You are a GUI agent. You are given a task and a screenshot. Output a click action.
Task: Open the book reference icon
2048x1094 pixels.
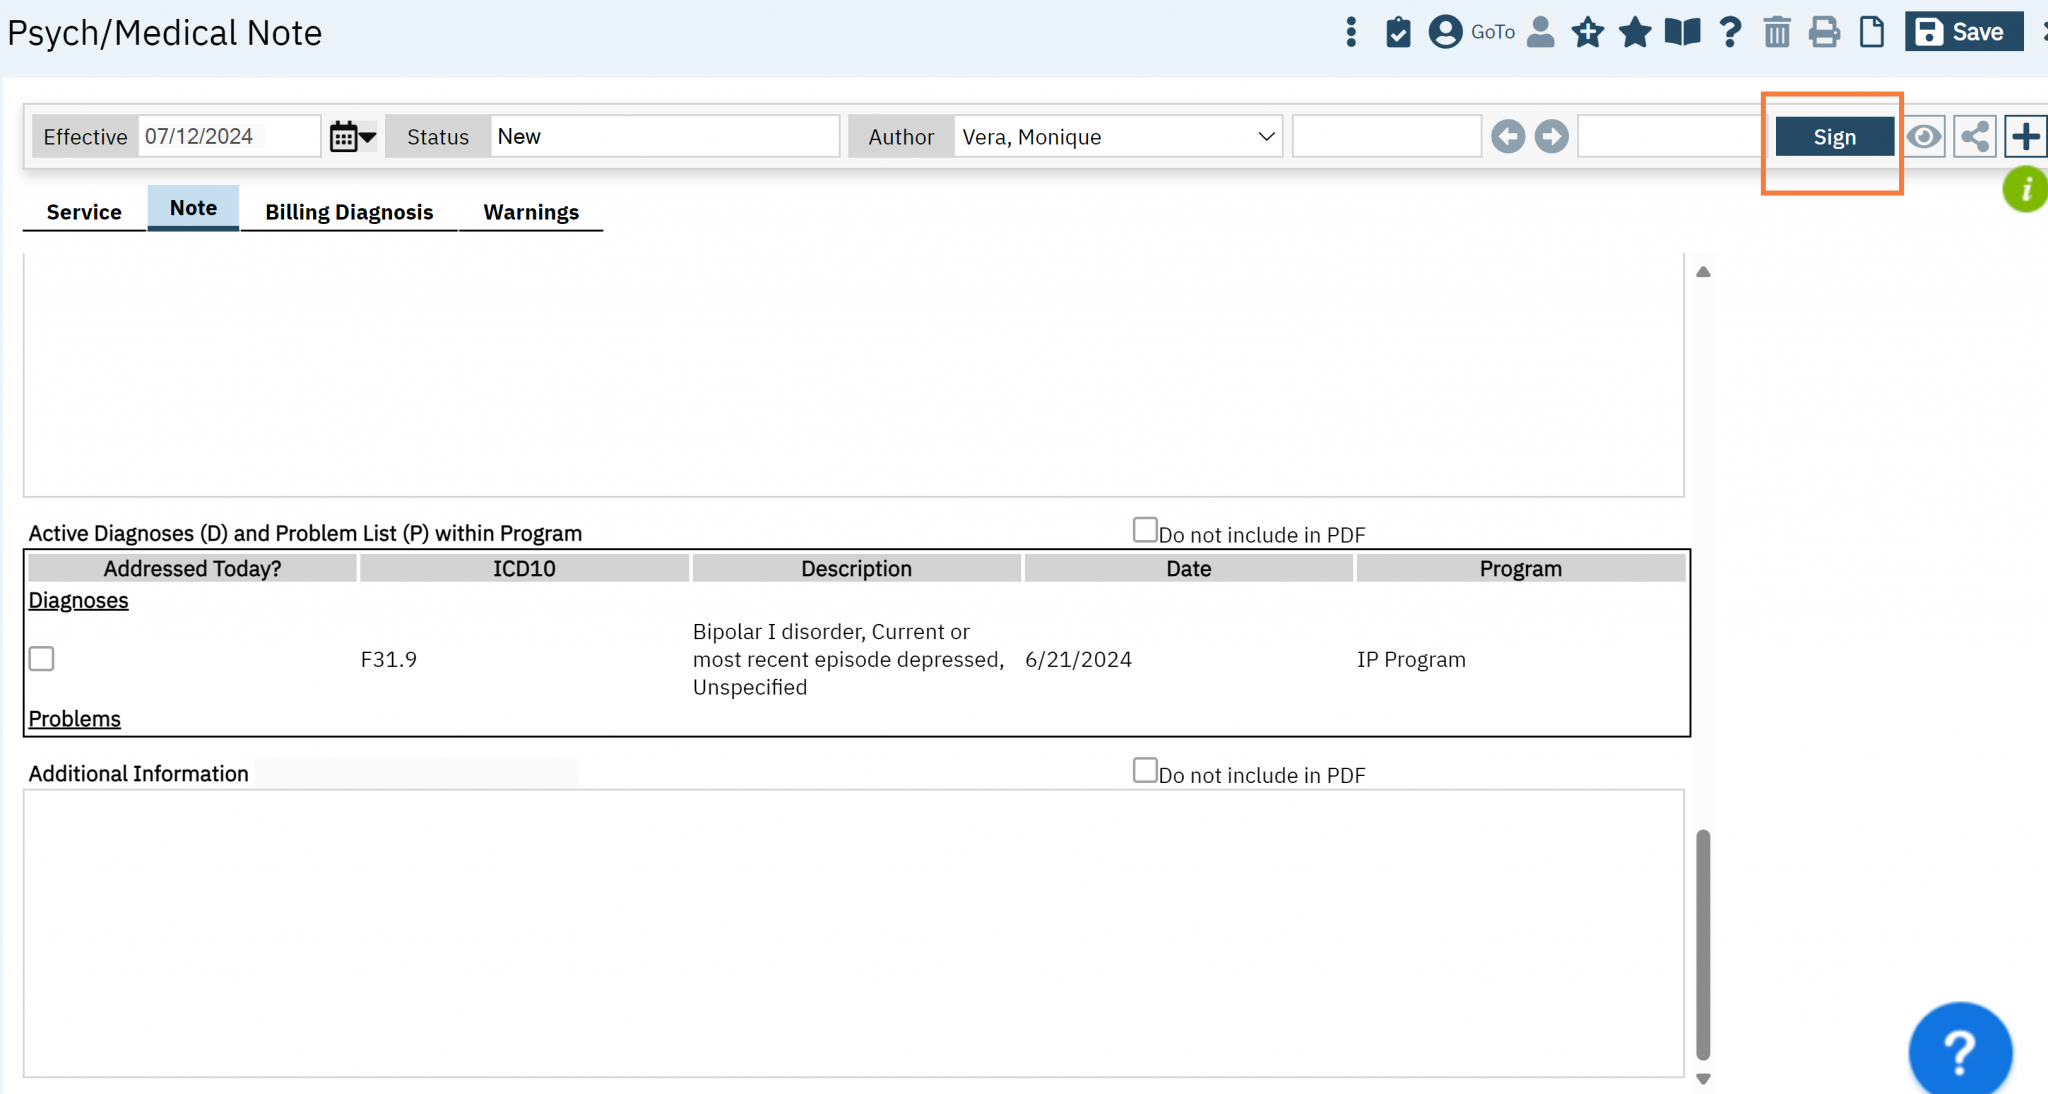tap(1682, 33)
